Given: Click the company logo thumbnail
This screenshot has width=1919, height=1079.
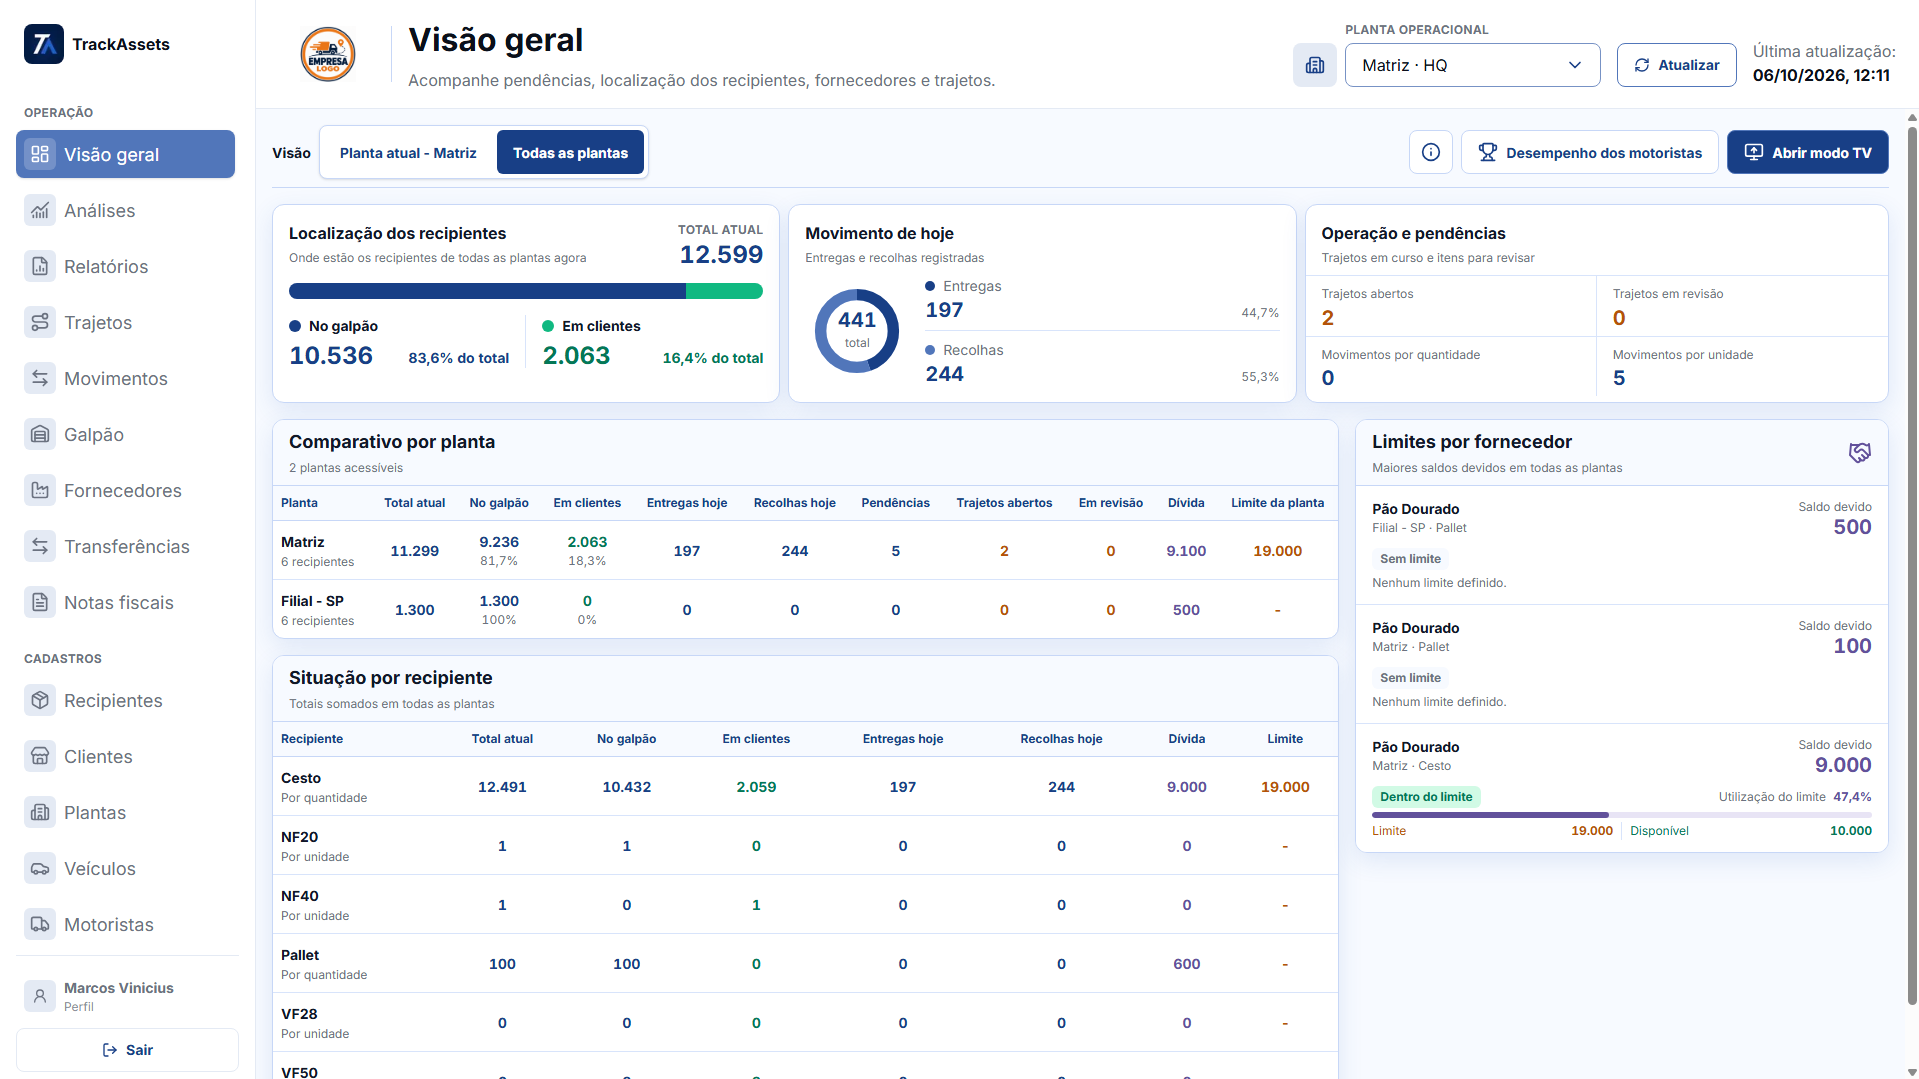Looking at the screenshot, I should click(x=328, y=54).
